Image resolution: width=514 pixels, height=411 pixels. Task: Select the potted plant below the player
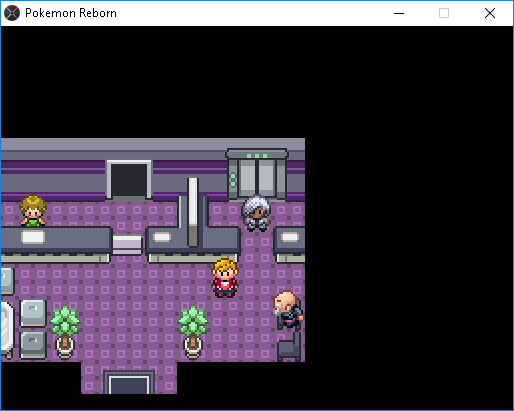(193, 333)
